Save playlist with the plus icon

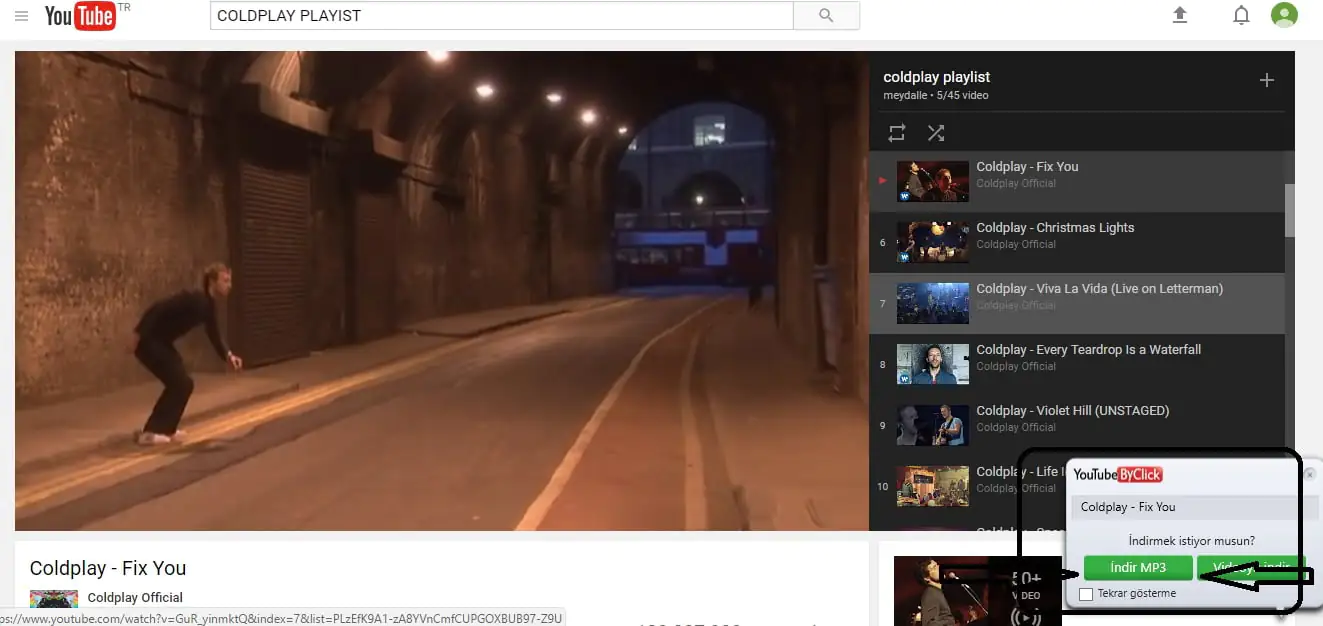tap(1266, 80)
